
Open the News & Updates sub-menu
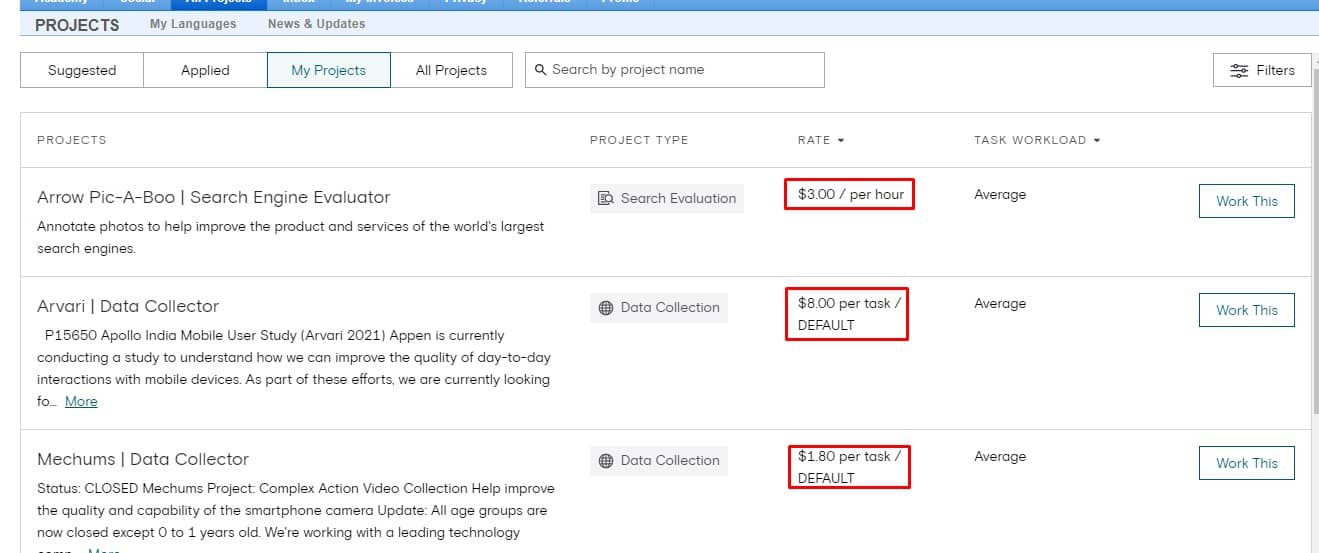pyautogui.click(x=316, y=24)
